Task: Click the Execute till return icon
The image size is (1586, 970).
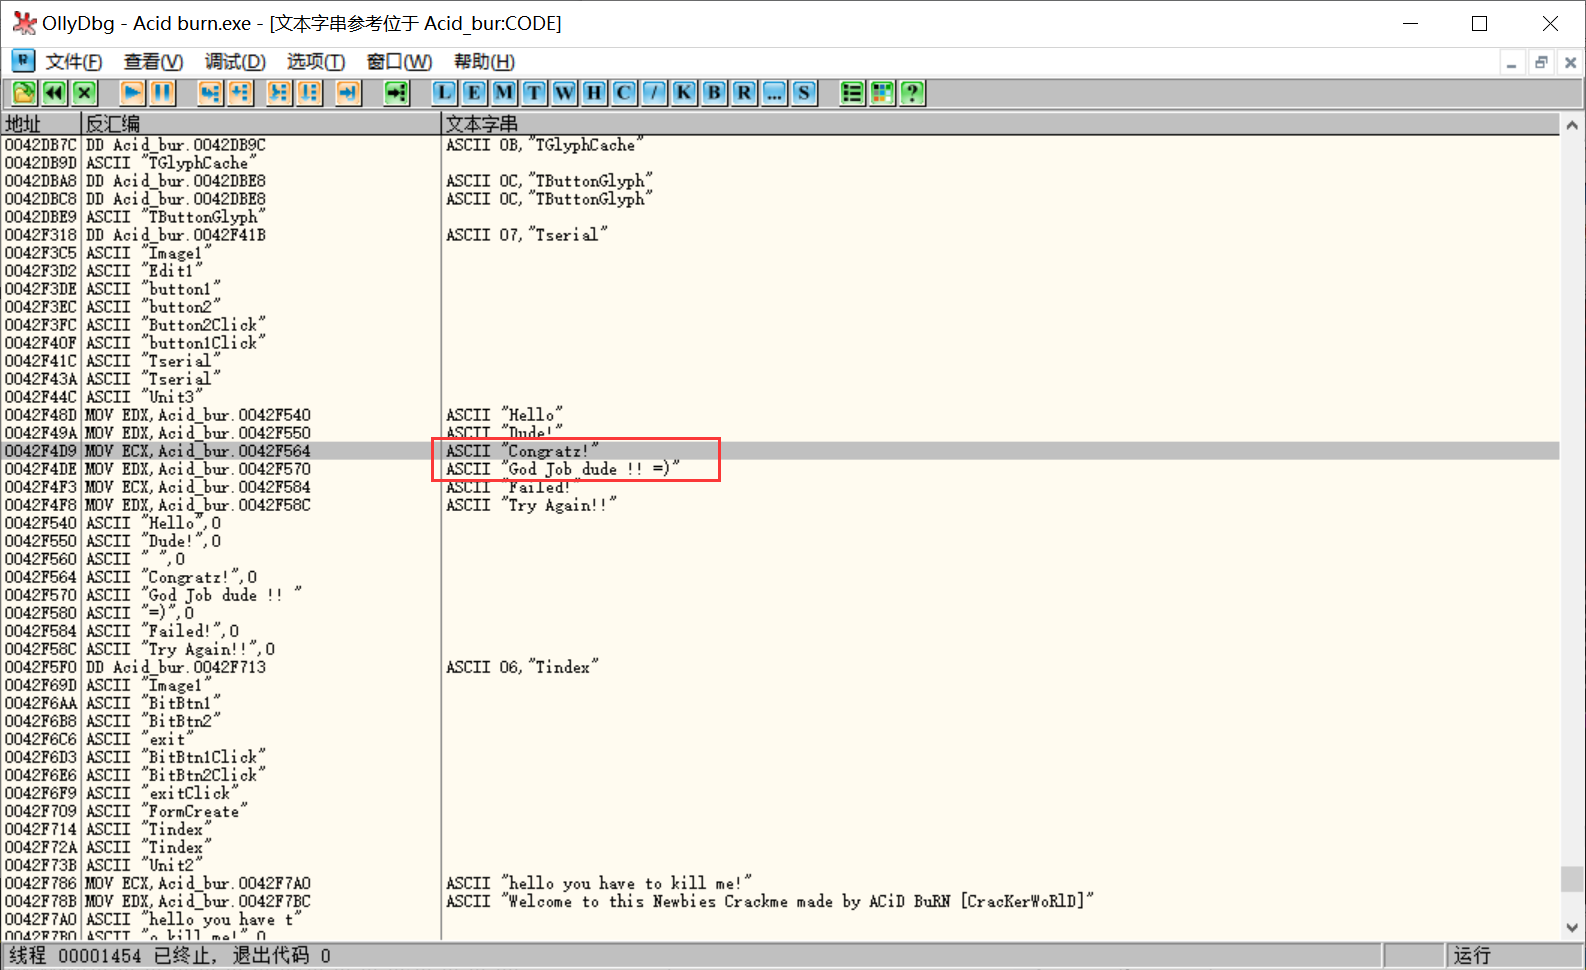Action: click(x=348, y=93)
